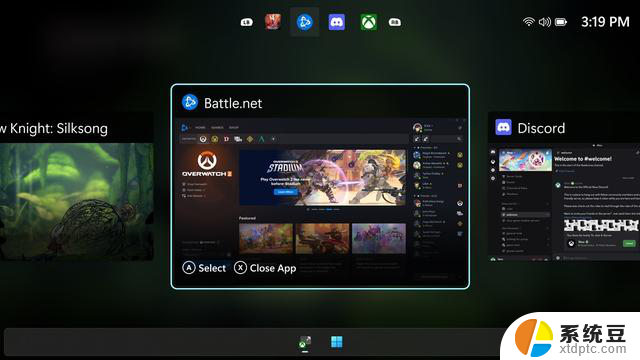Check the battery status icon

pos(561,22)
